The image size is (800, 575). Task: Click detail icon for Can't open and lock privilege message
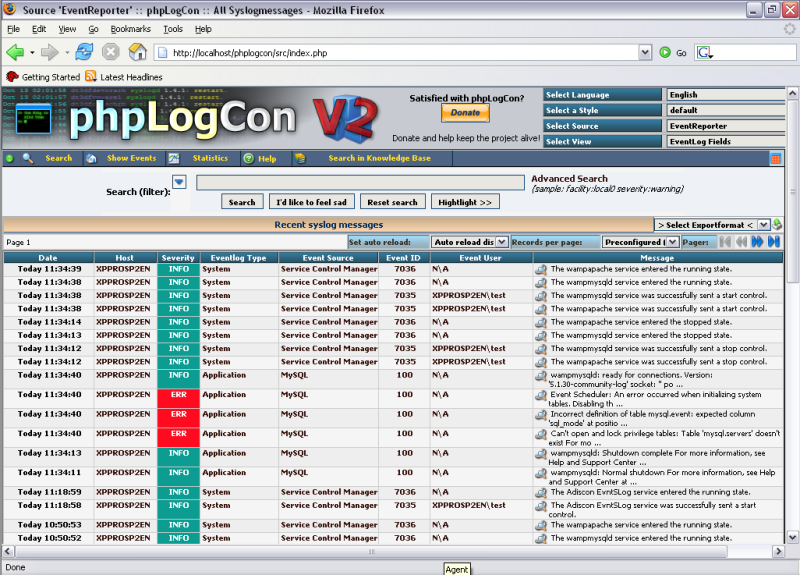[x=541, y=434]
